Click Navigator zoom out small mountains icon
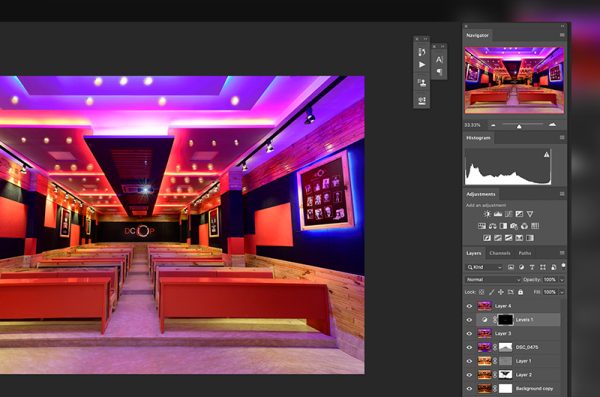This screenshot has height=397, width=600. pyautogui.click(x=493, y=125)
